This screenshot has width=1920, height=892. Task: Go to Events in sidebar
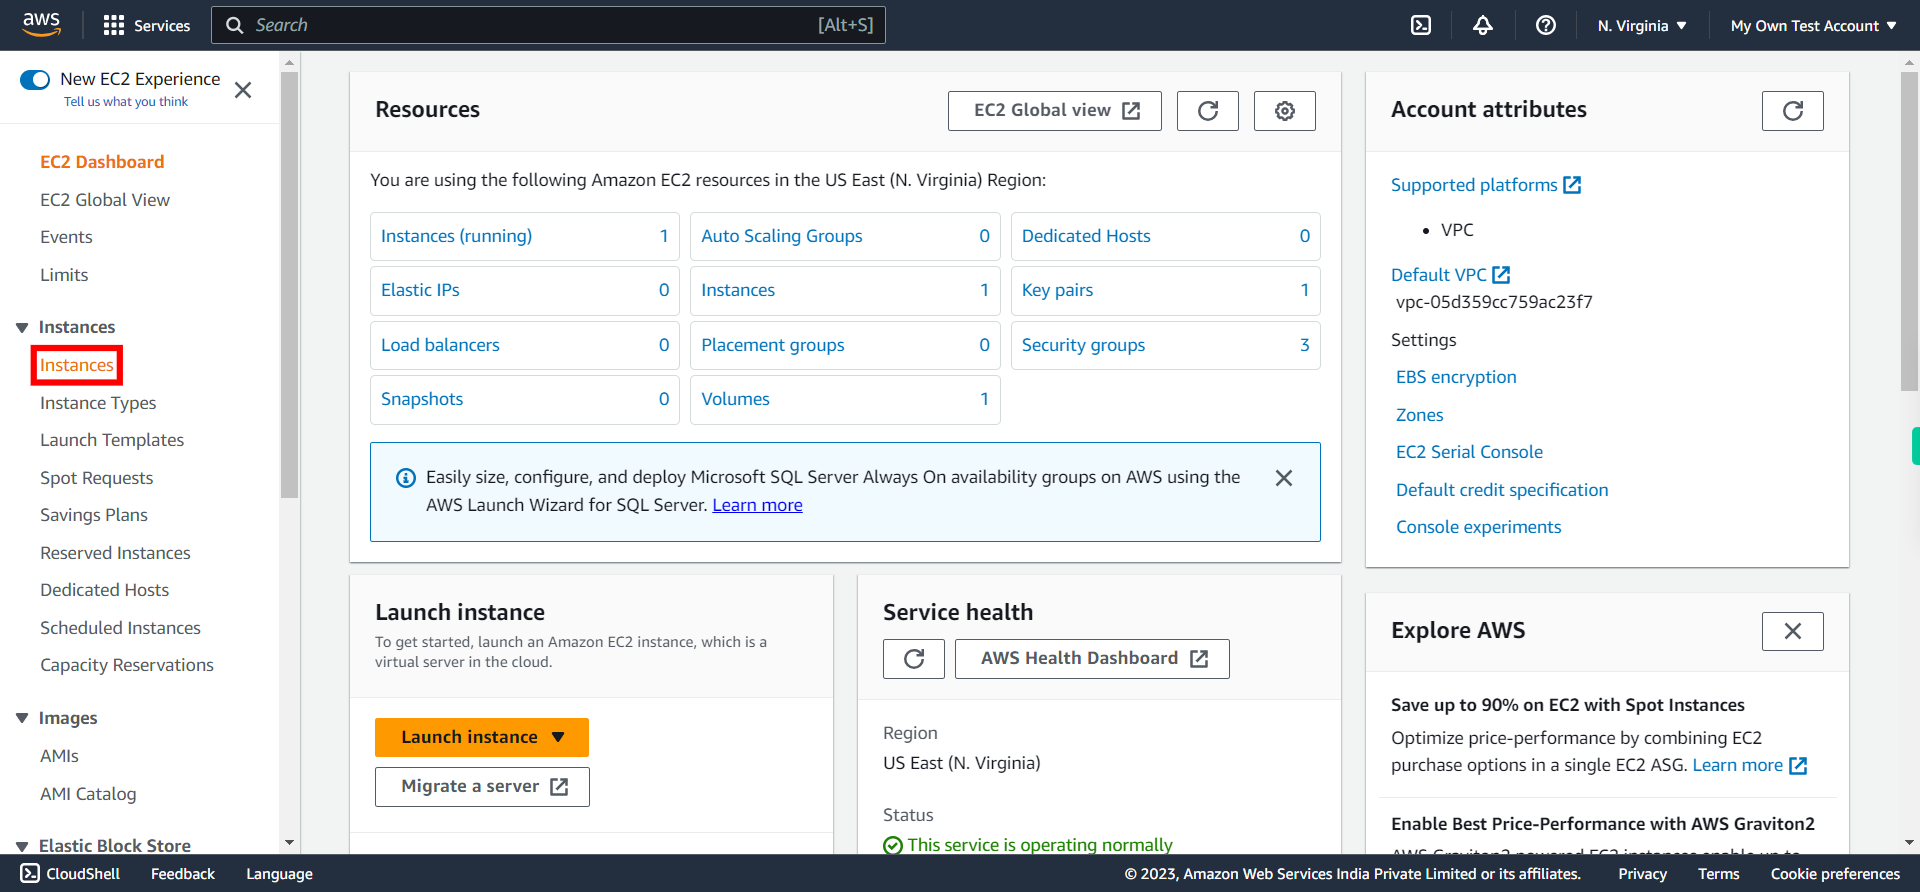66,237
